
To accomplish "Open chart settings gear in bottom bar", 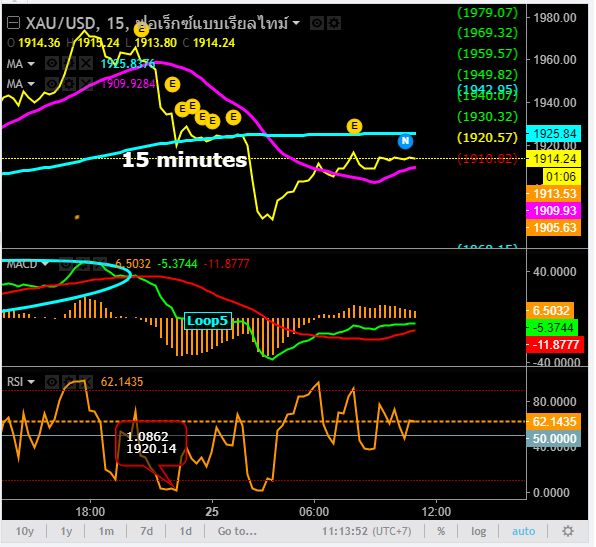I will pos(568,531).
